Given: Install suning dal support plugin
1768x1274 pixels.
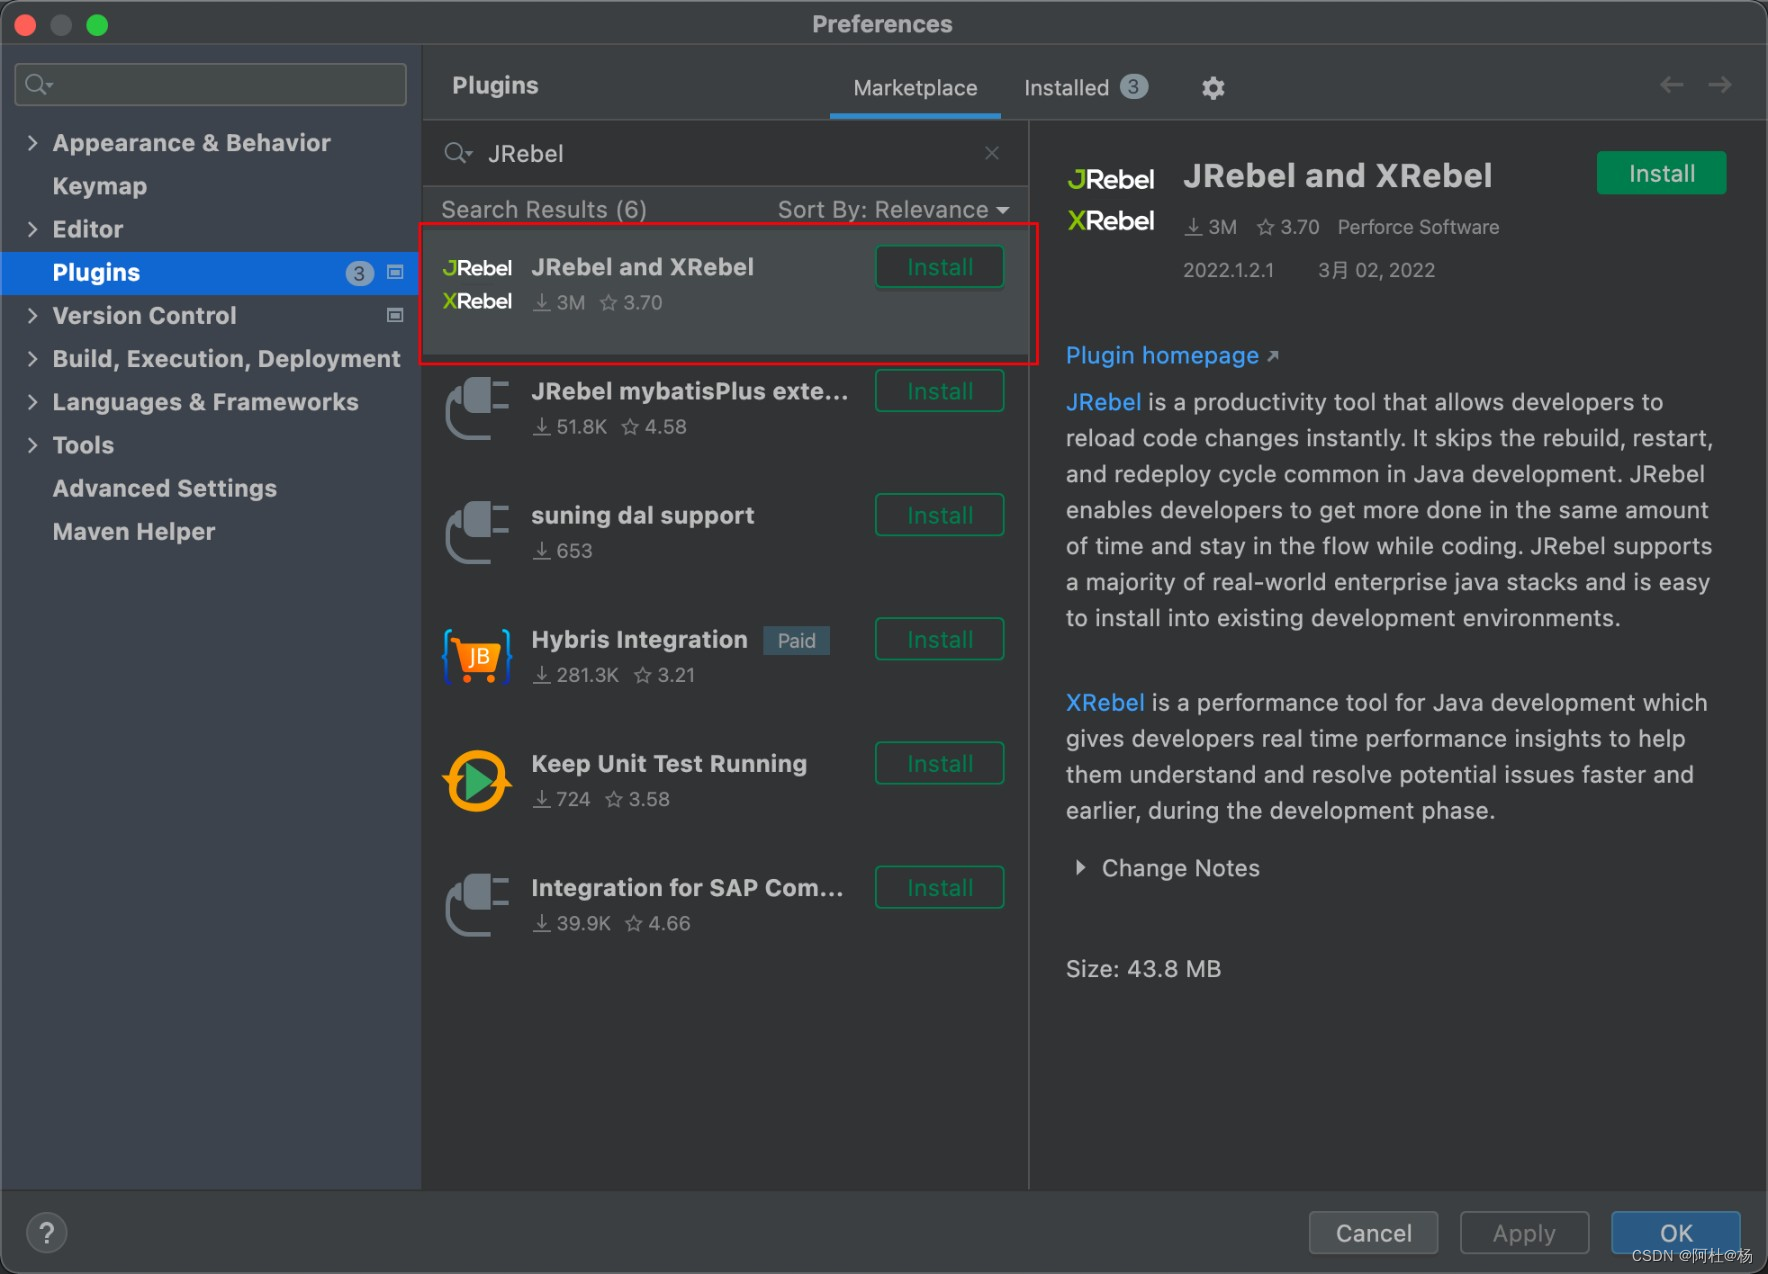Looking at the screenshot, I should 940,515.
